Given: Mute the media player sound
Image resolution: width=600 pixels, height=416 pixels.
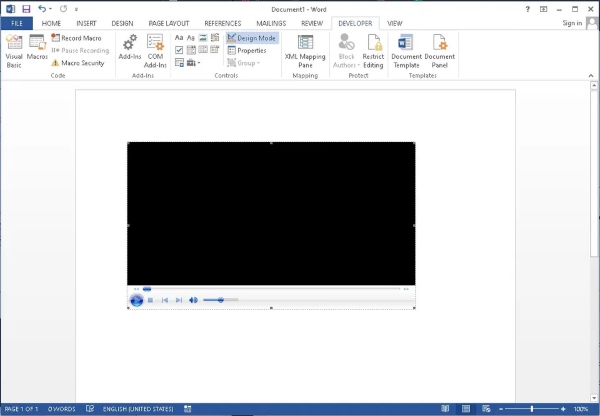Looking at the screenshot, I should point(193,300).
